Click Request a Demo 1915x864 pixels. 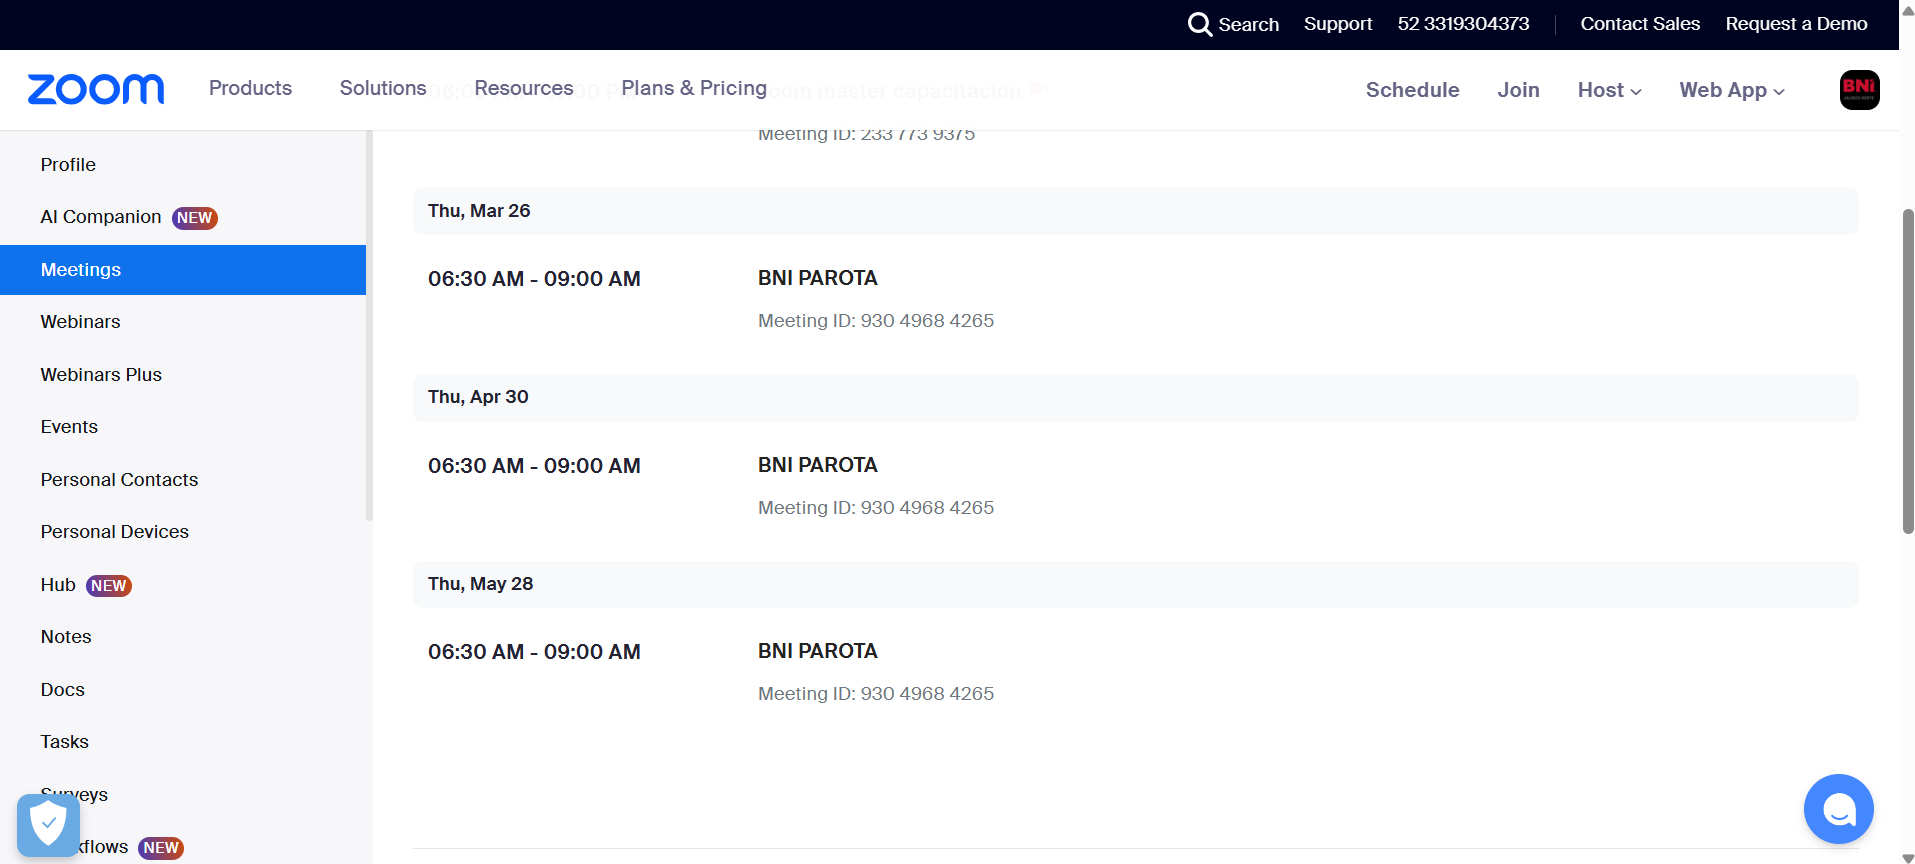pos(1796,24)
